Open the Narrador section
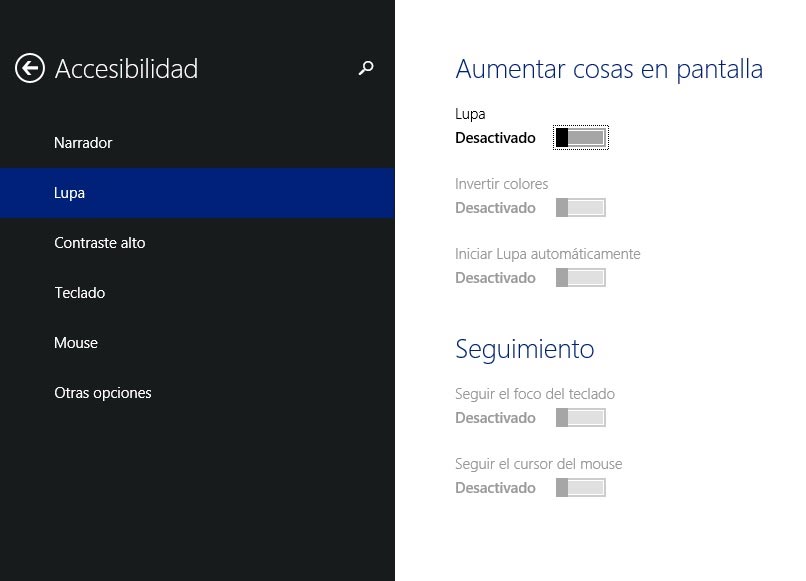806x581 pixels. click(x=83, y=143)
